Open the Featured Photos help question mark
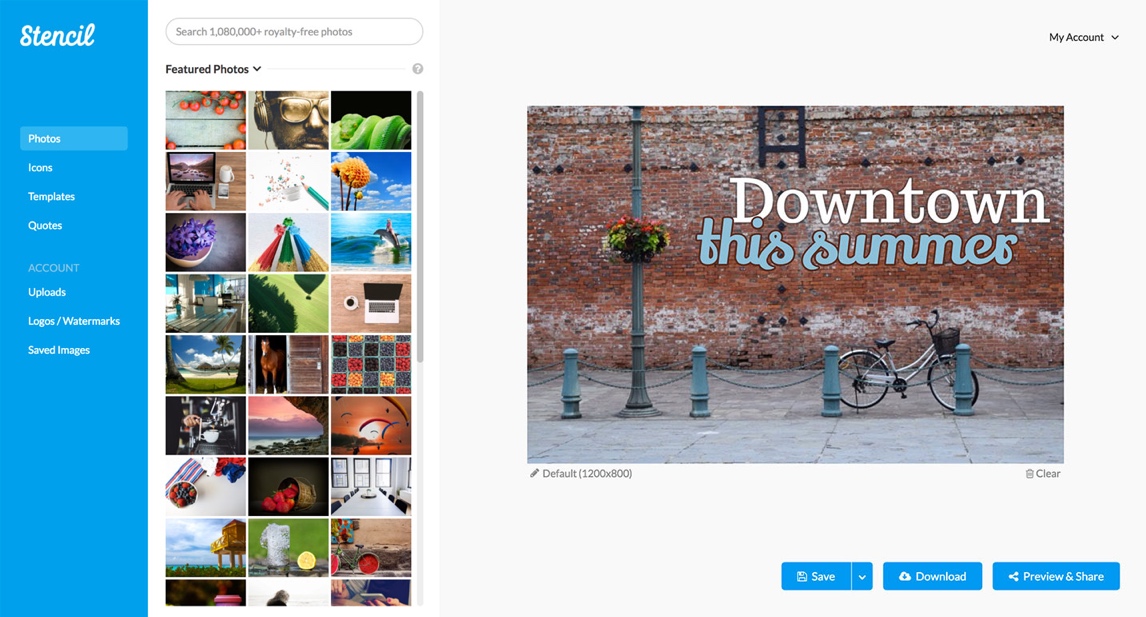 tap(418, 68)
